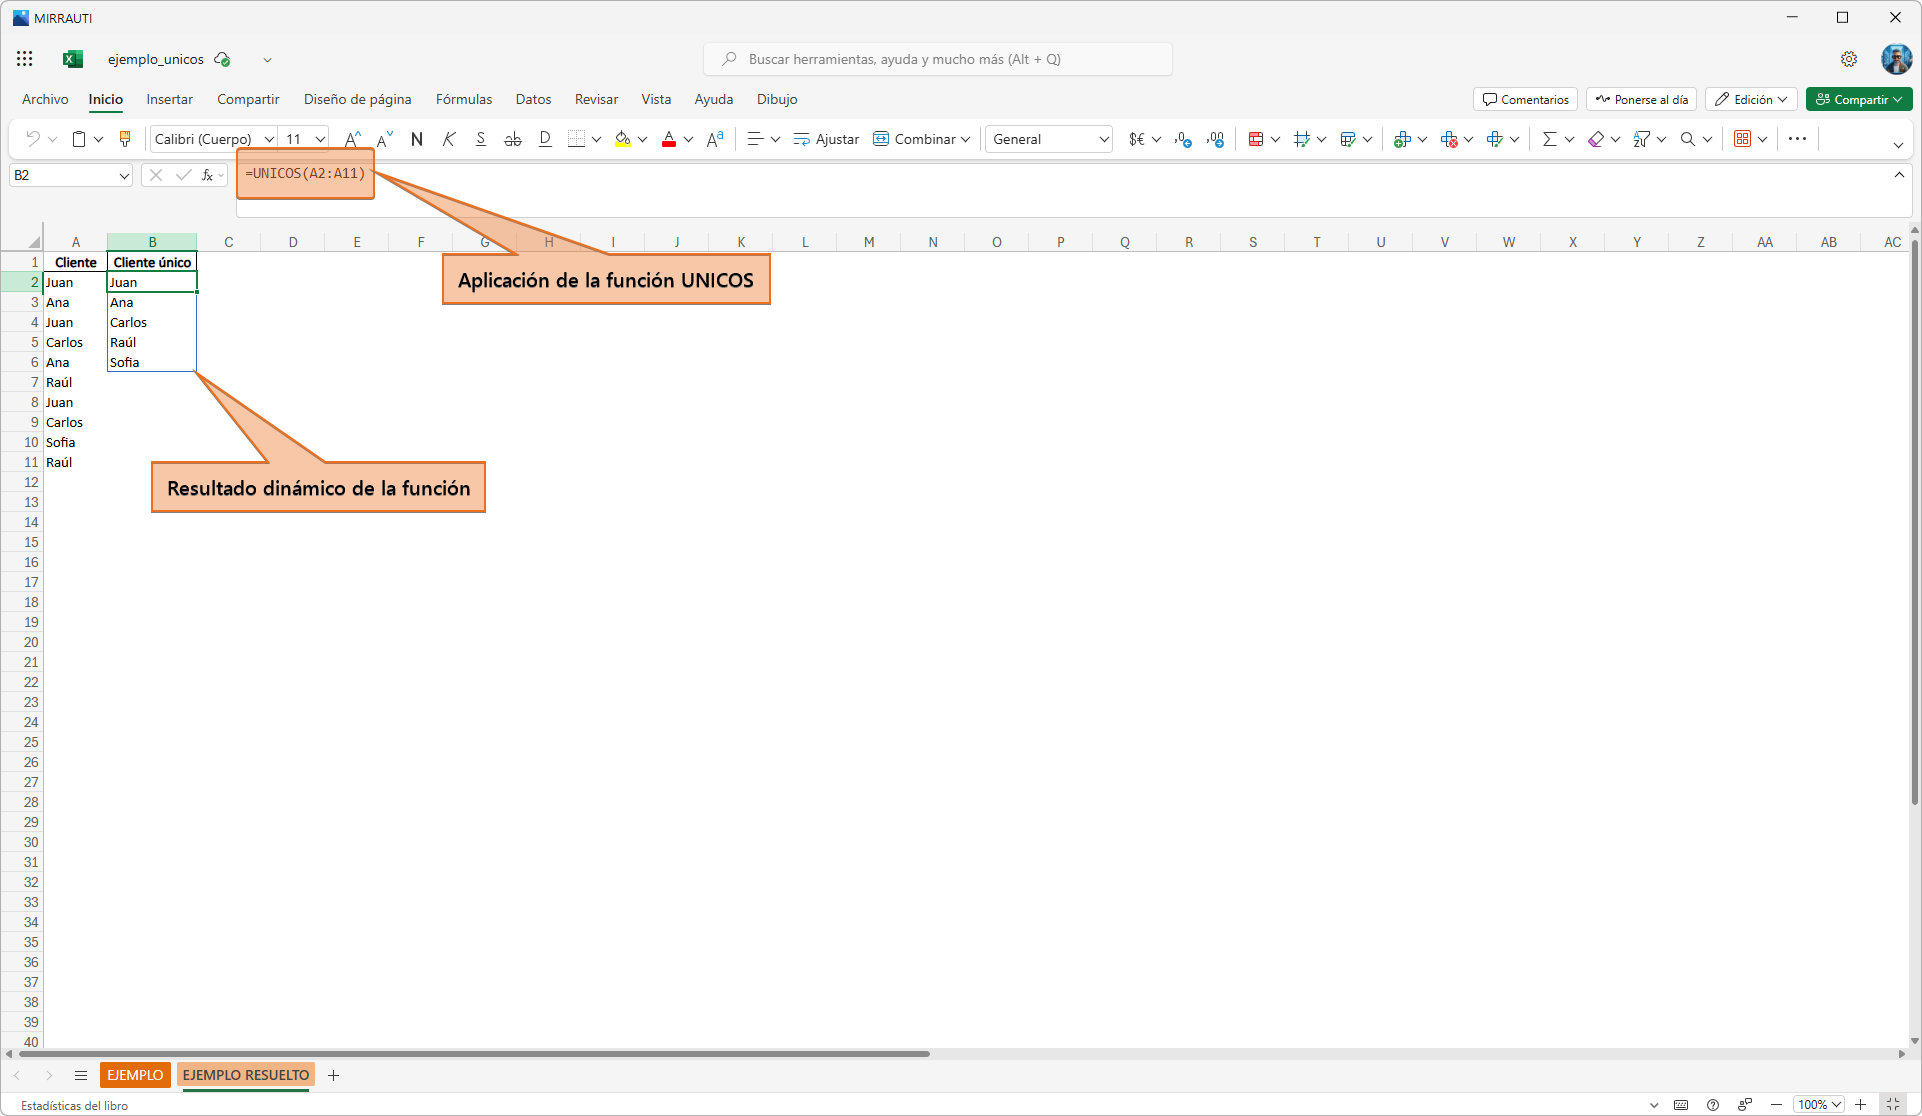The height and width of the screenshot is (1116, 1922).
Task: Expand the Edición mode dropdown
Action: coord(1751,99)
